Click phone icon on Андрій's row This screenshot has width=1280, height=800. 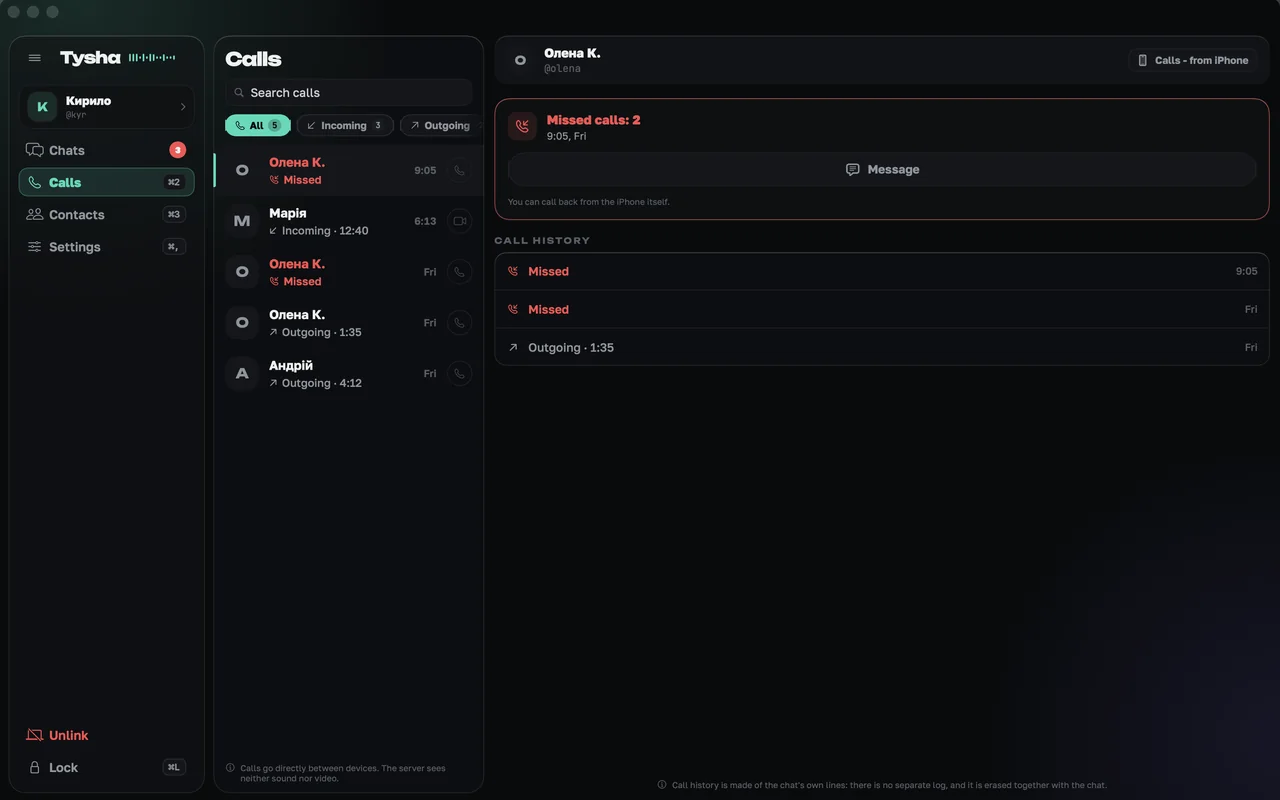pos(459,373)
